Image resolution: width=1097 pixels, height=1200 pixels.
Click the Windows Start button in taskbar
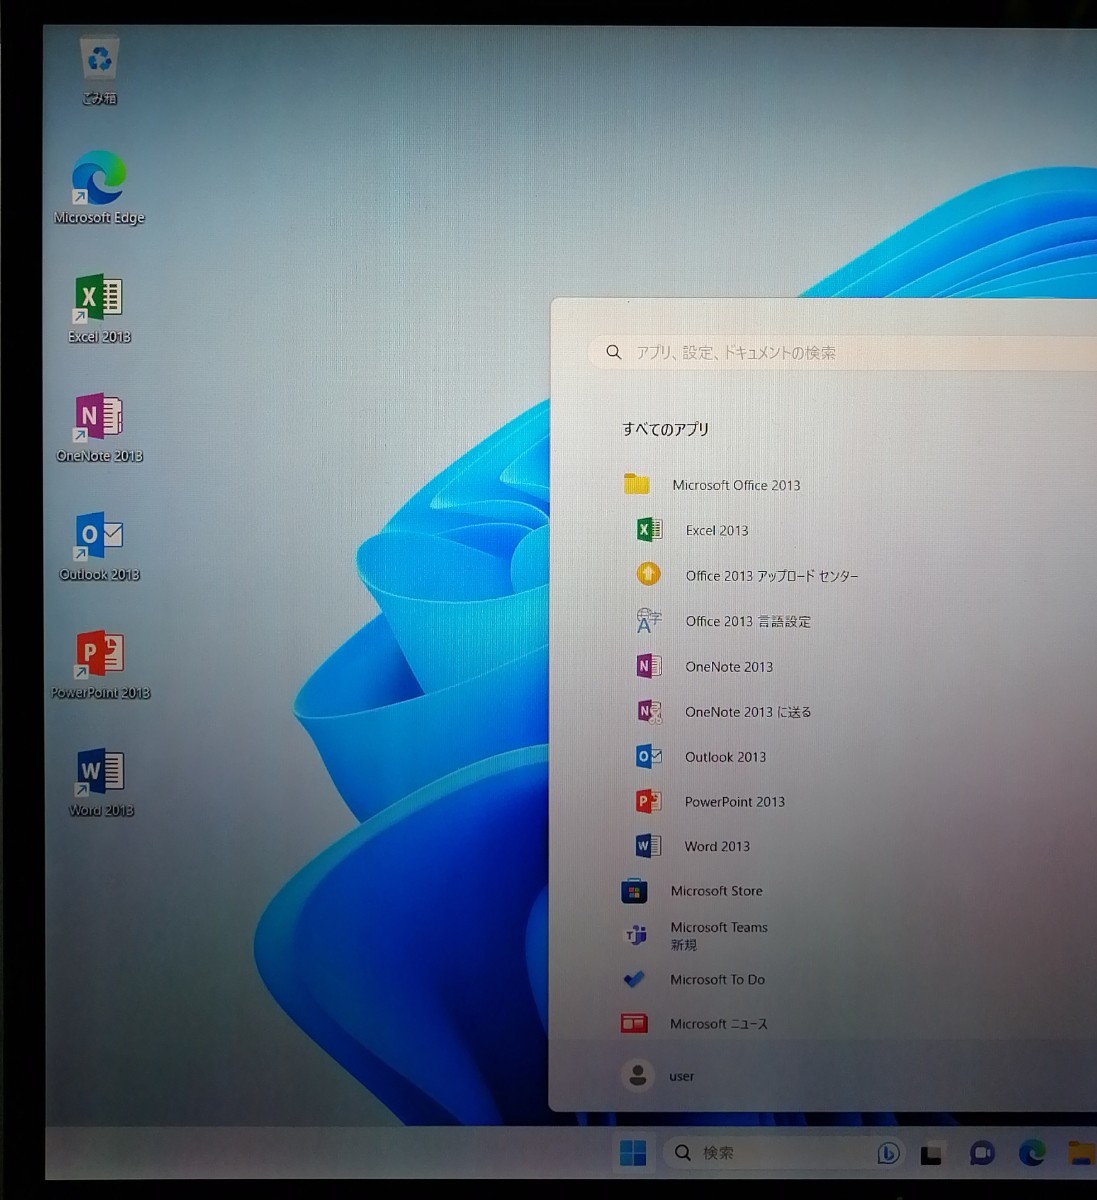633,1153
